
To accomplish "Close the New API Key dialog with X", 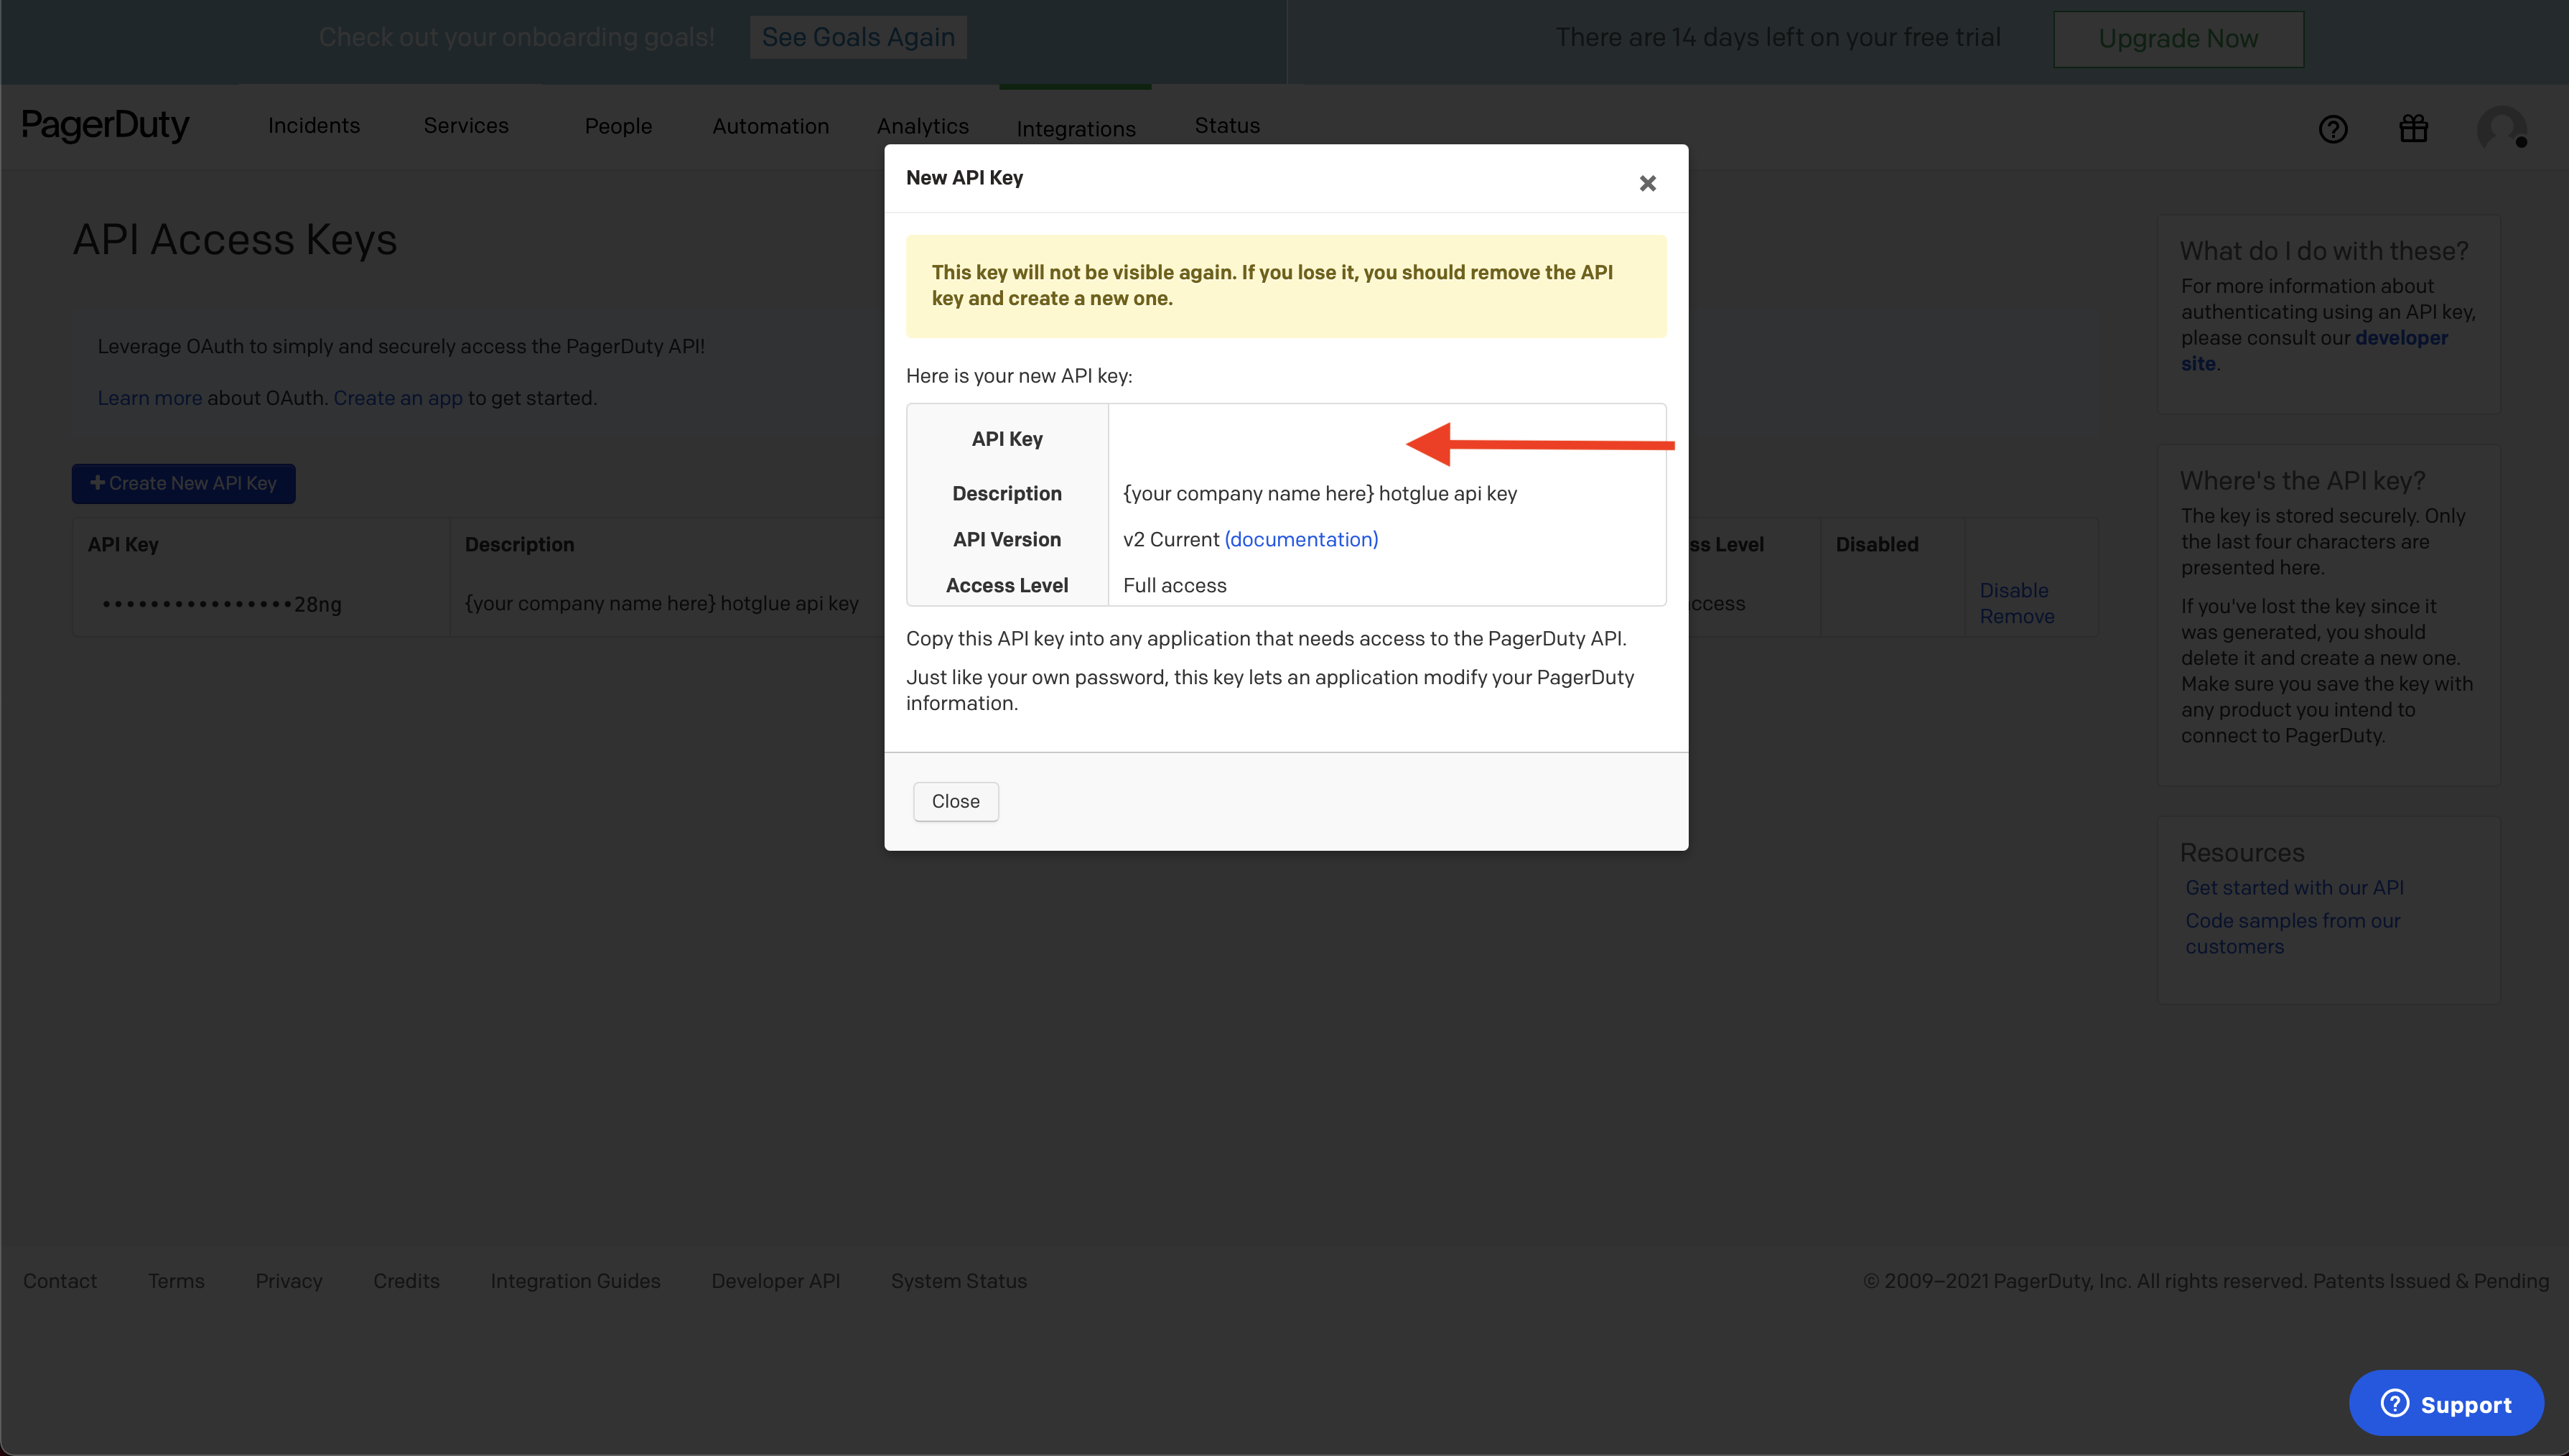I will [1647, 183].
